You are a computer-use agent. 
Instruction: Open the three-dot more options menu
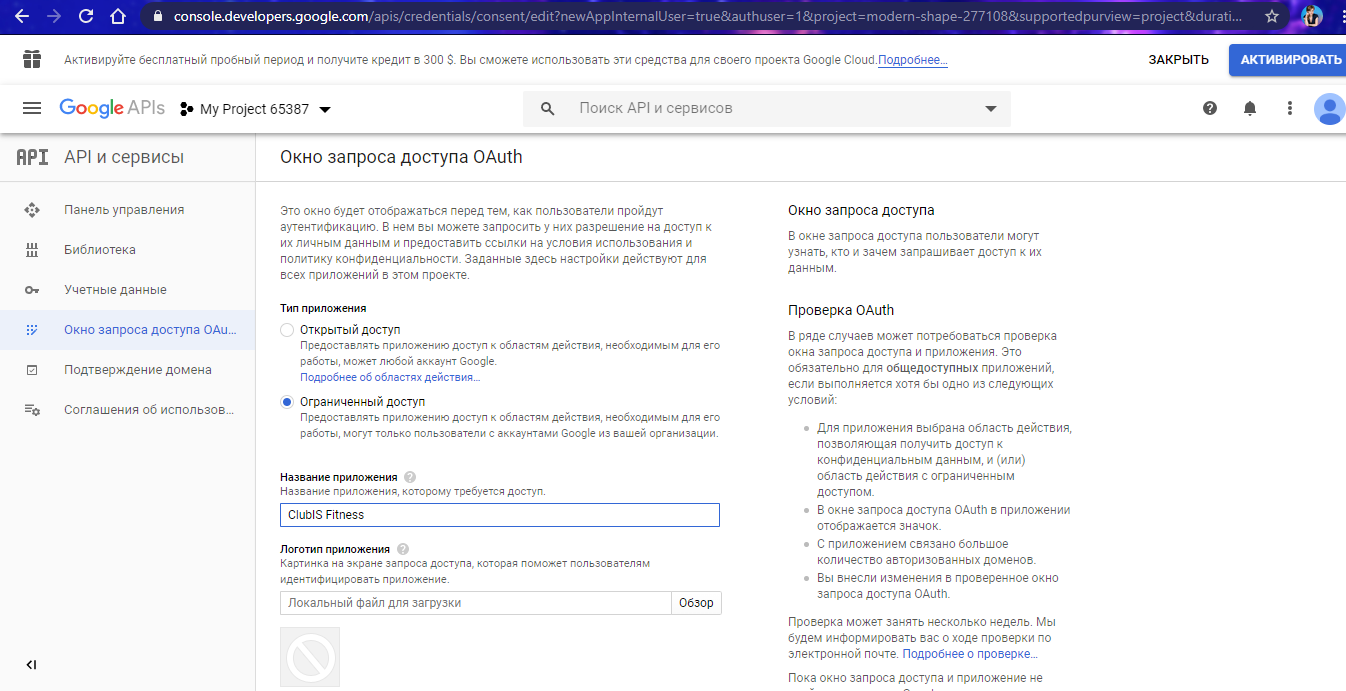(x=1290, y=108)
